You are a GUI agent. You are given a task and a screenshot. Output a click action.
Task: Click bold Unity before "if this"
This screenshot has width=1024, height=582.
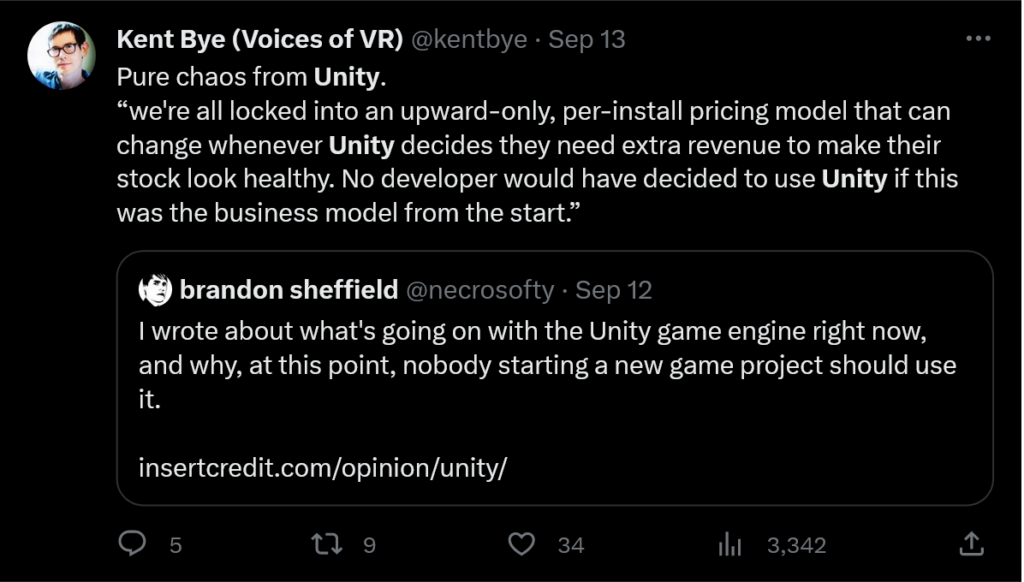(855, 180)
